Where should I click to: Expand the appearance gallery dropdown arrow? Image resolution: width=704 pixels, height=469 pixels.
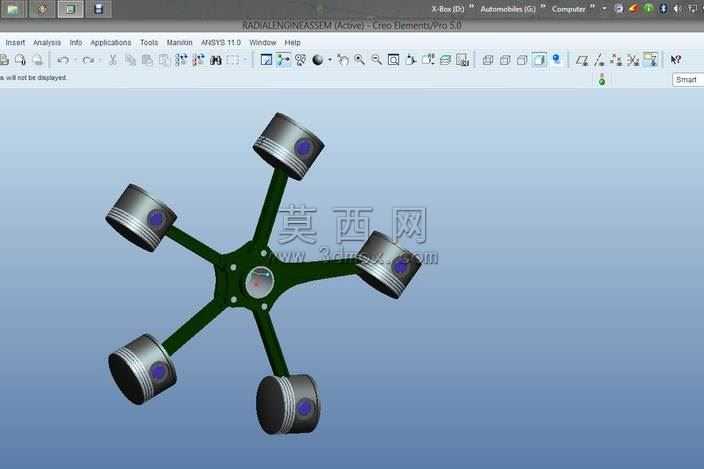pos(330,60)
